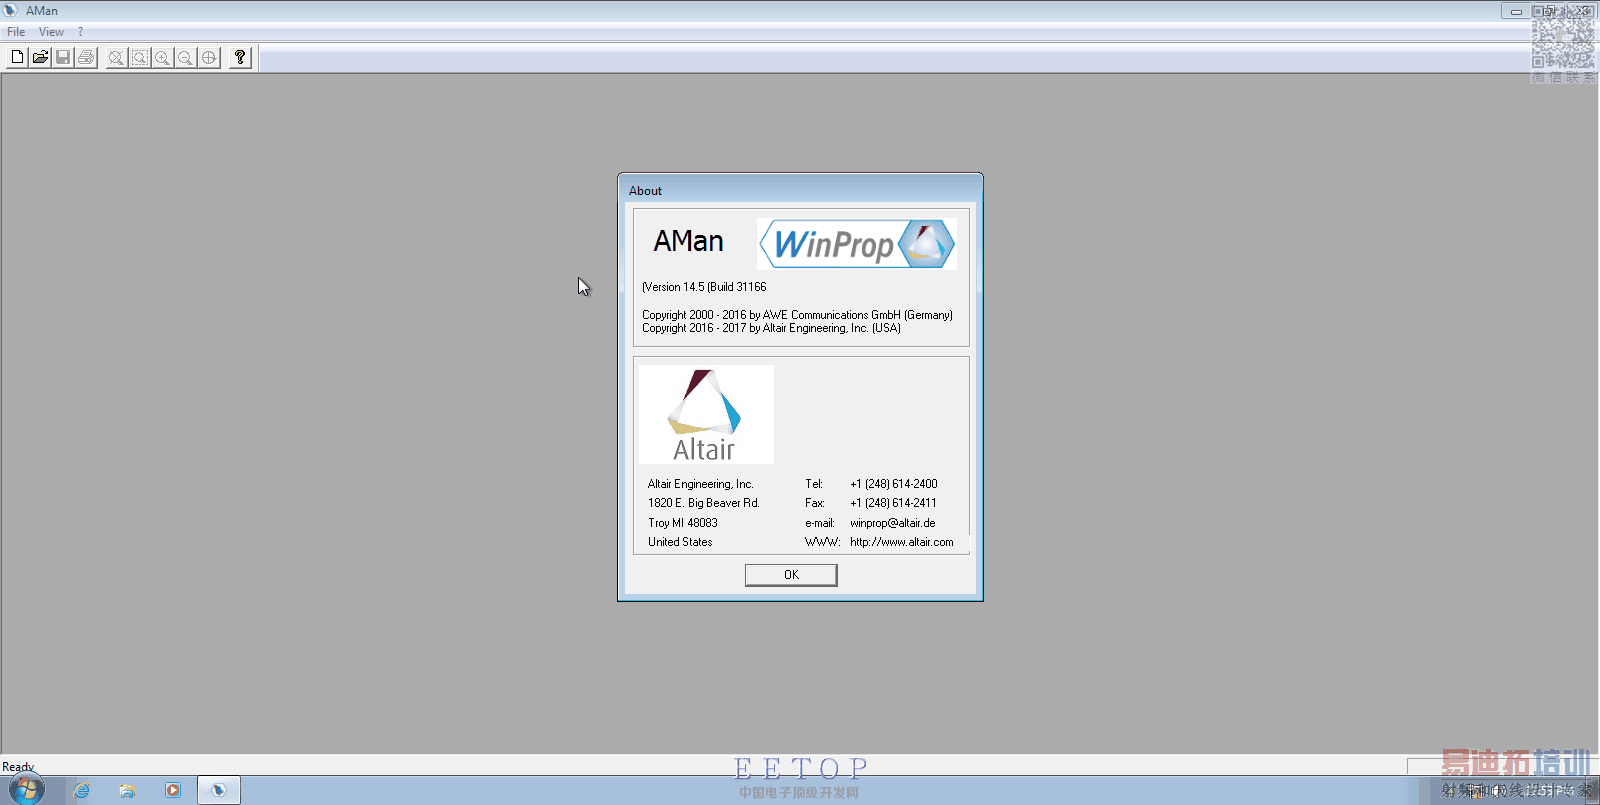The image size is (1600, 805).
Task: Minimize the AMan window
Action: tap(1516, 11)
